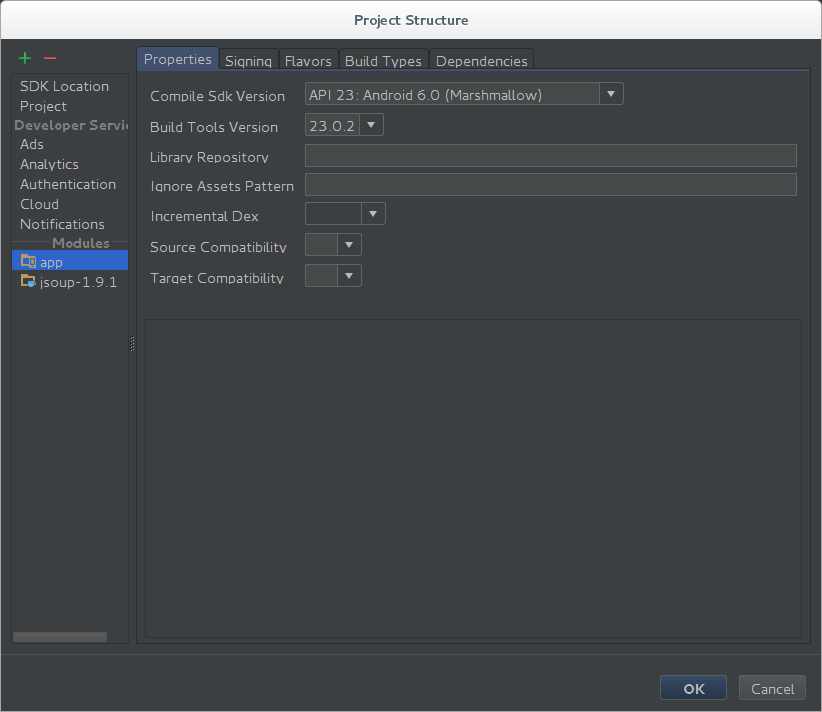Click the Developer Services section header
The width and height of the screenshot is (822, 712).
click(71, 125)
